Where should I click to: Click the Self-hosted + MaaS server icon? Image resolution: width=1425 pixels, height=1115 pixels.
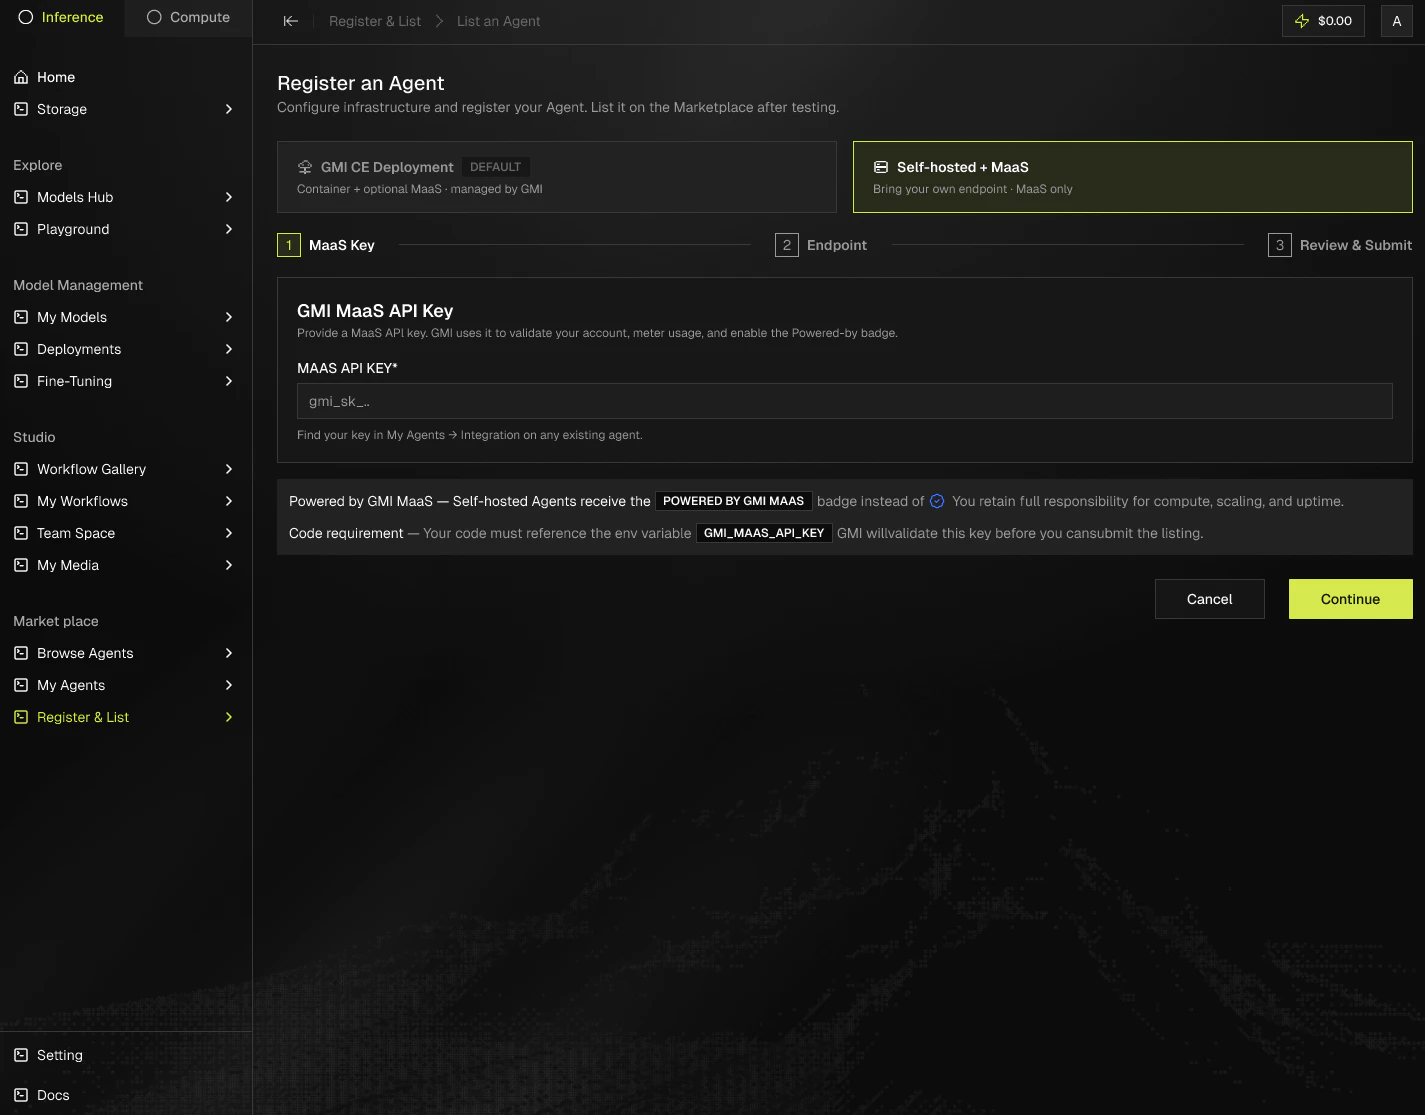[x=881, y=167]
